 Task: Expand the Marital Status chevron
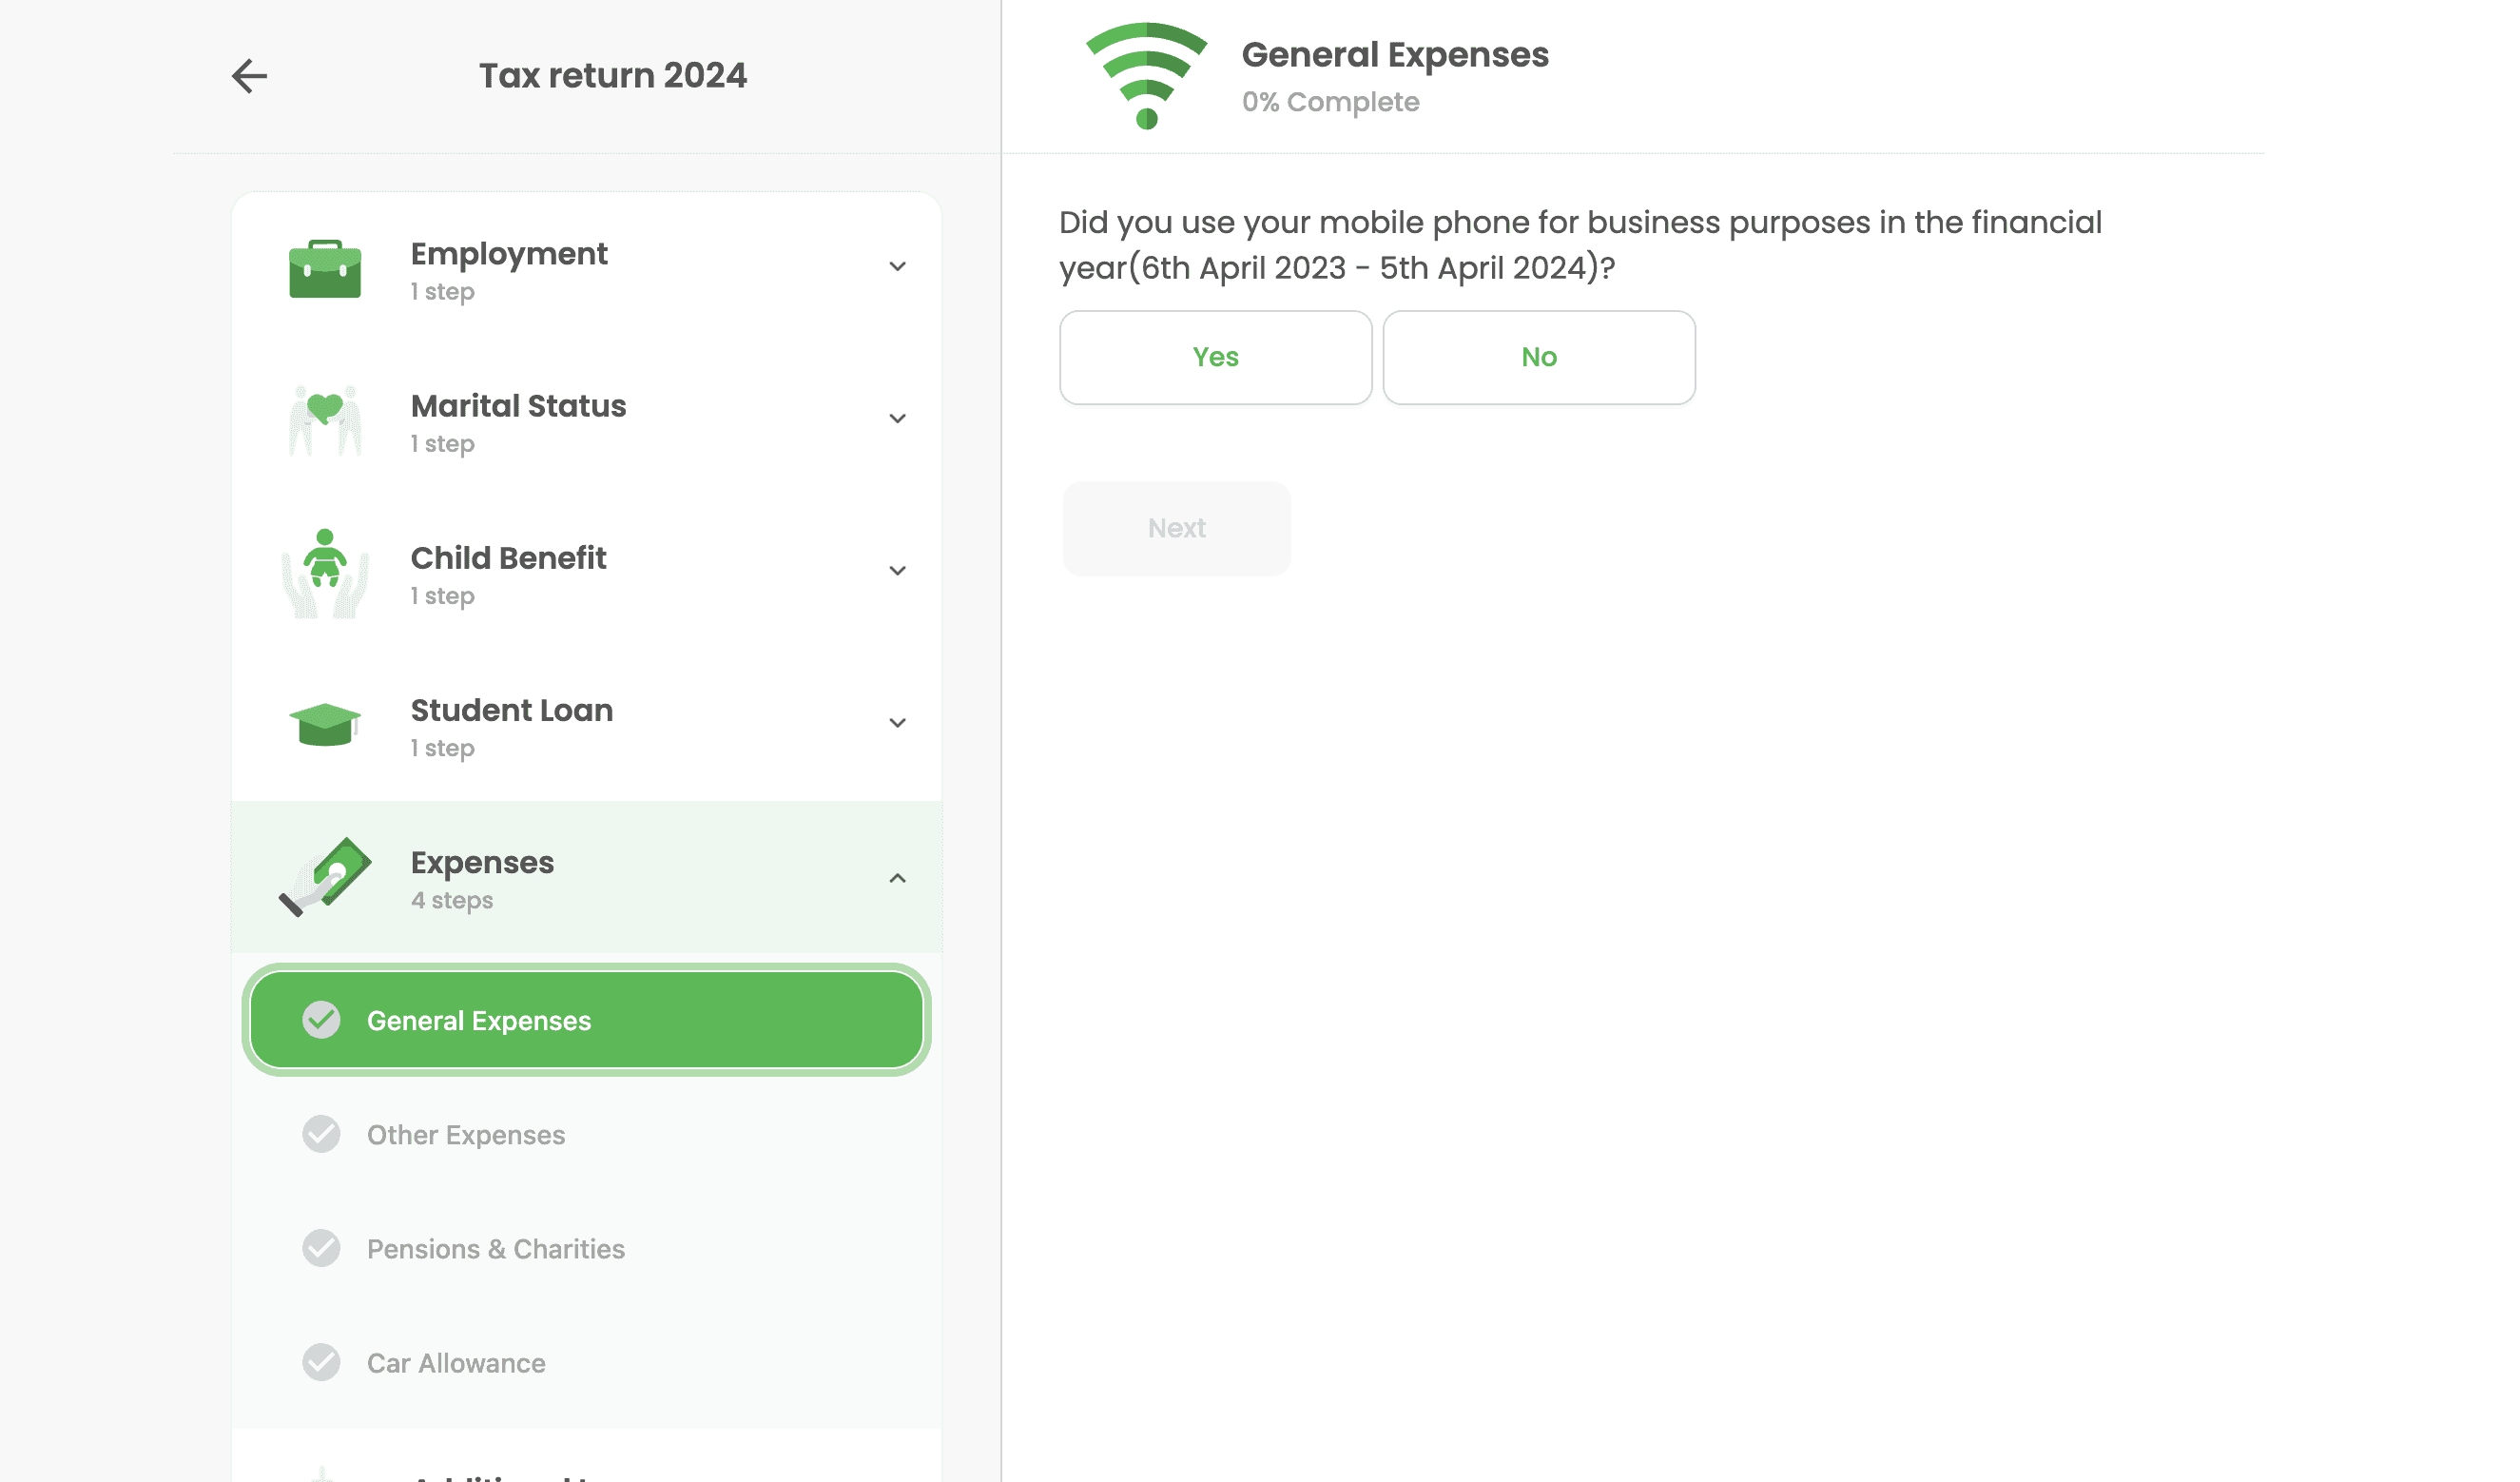897,419
